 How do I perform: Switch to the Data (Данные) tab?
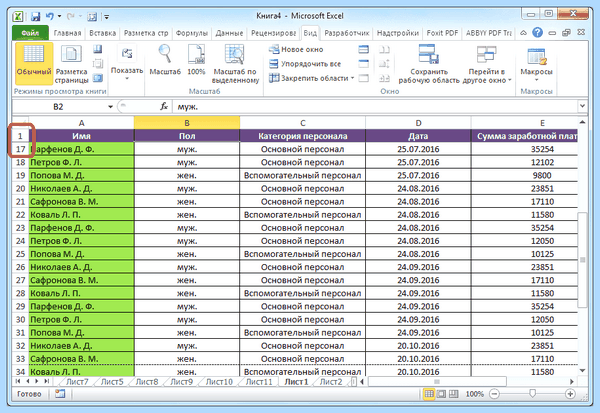[x=229, y=33]
